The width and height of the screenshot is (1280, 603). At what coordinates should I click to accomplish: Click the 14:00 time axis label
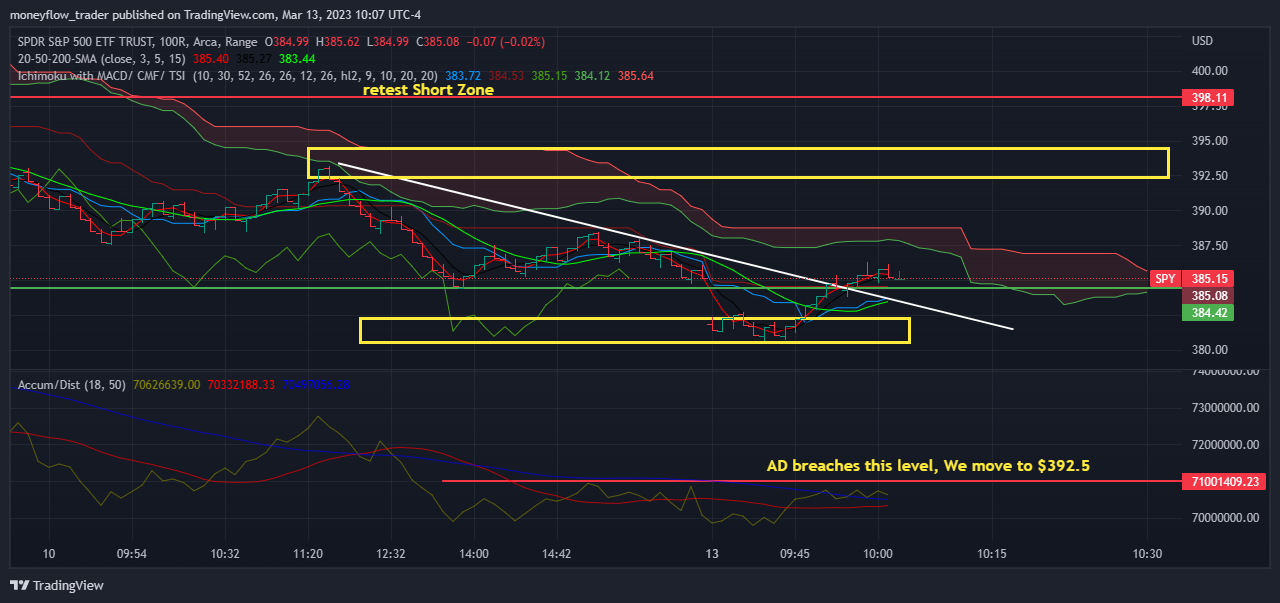[474, 554]
